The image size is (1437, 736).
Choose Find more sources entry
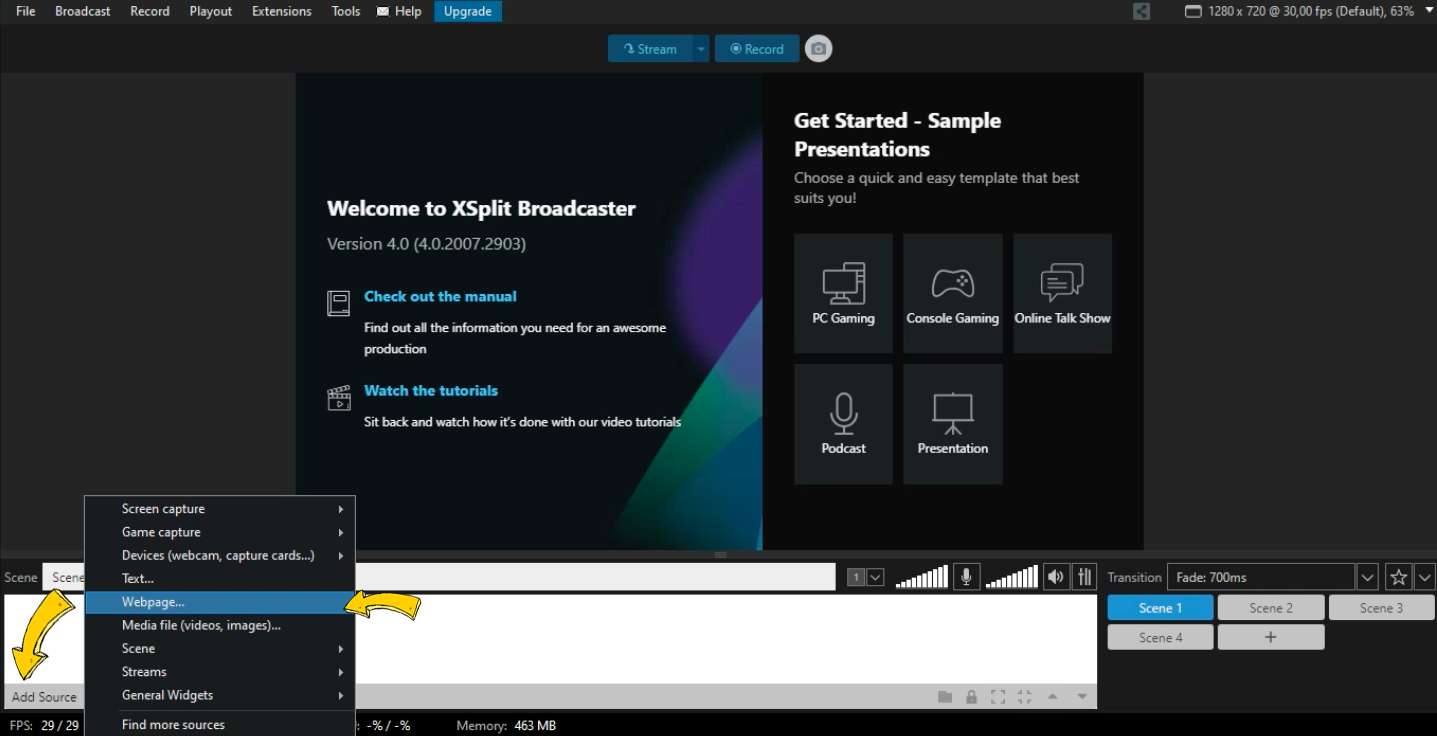220,724
